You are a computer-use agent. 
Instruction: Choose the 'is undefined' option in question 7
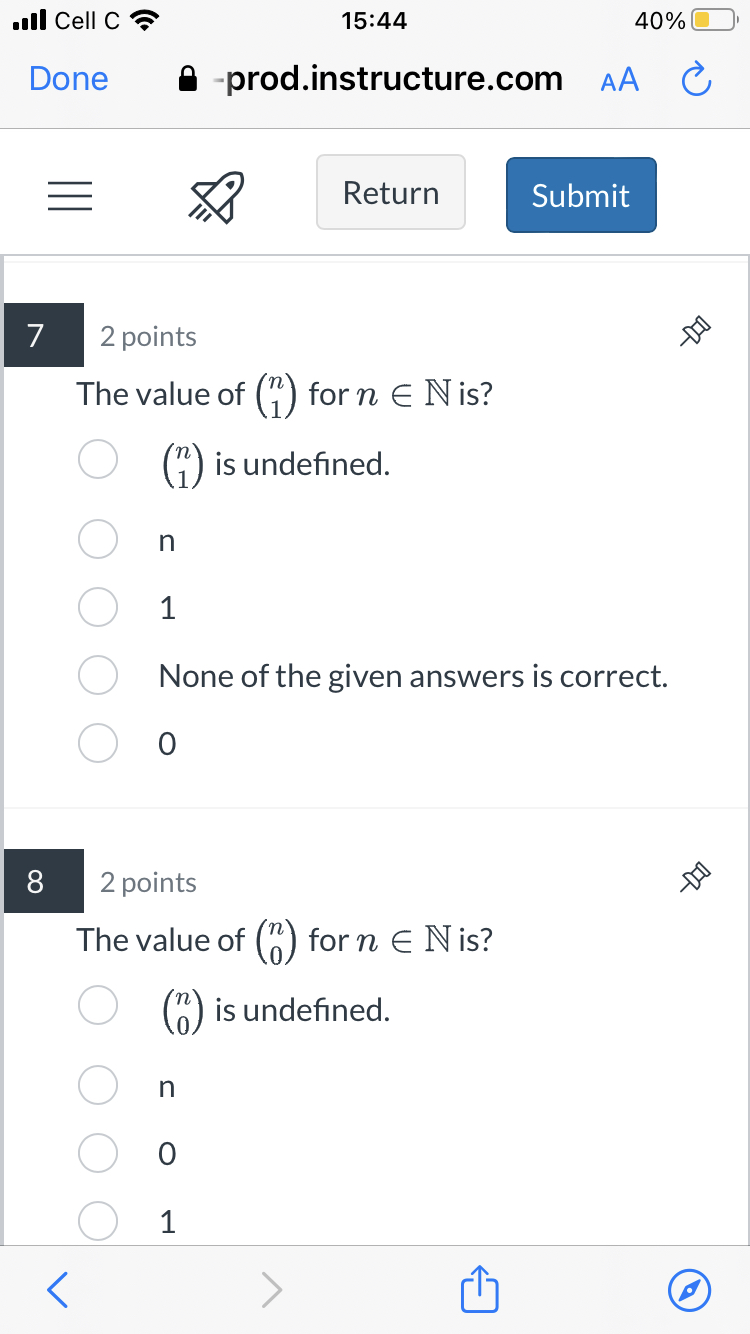pyautogui.click(x=97, y=459)
